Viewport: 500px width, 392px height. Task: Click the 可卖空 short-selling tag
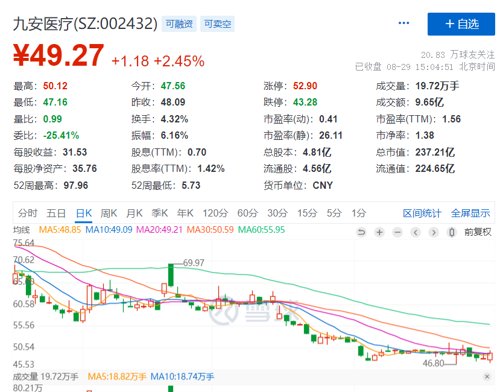(217, 24)
